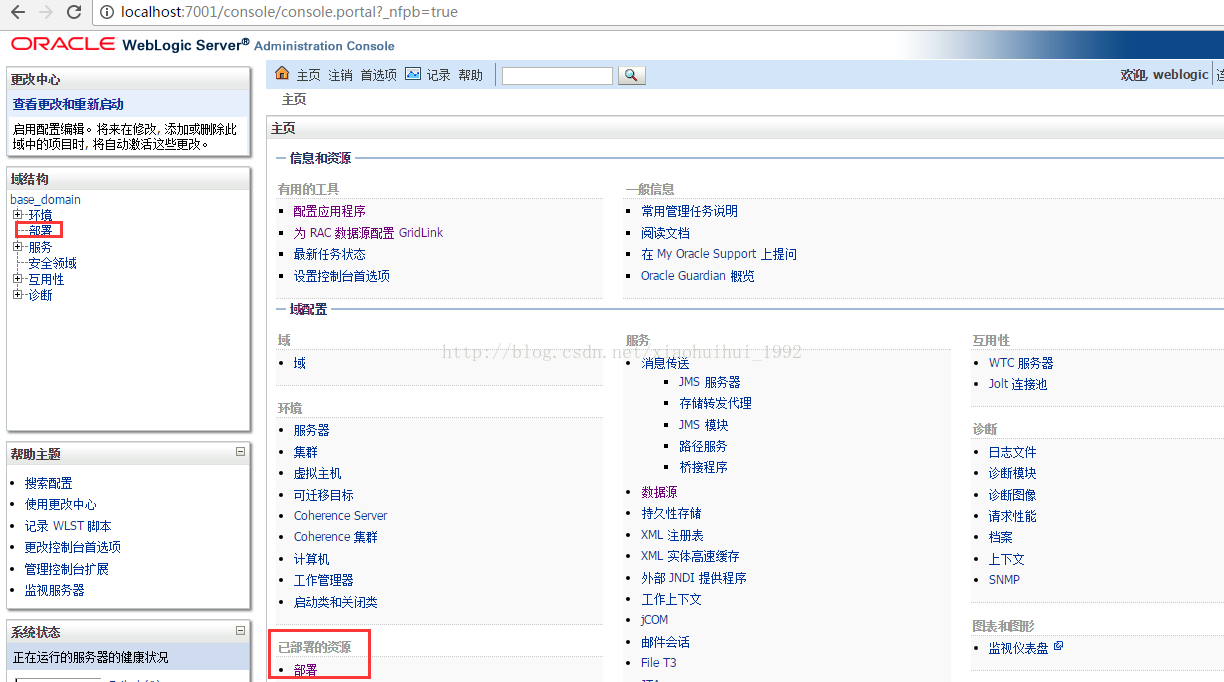Open 常用管理任务说明 link
Image resolution: width=1224 pixels, height=682 pixels.
click(x=689, y=211)
